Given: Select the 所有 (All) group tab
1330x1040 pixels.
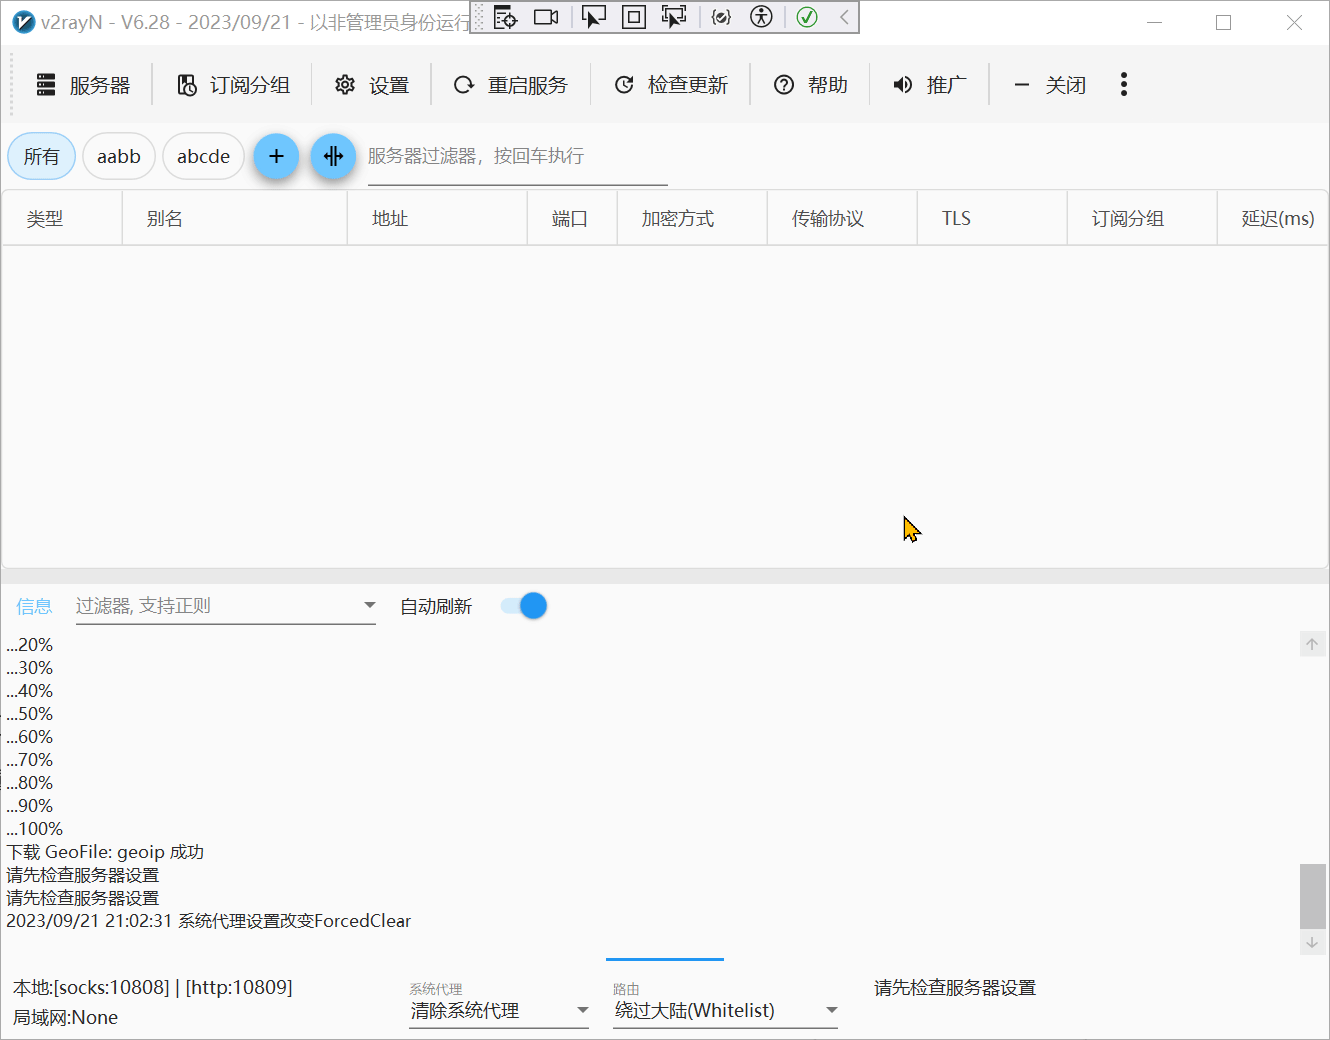Looking at the screenshot, I should (42, 156).
